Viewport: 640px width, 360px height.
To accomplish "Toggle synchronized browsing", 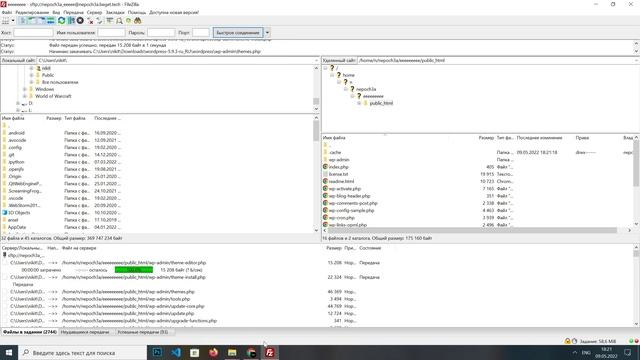I will click(x=129, y=20).
